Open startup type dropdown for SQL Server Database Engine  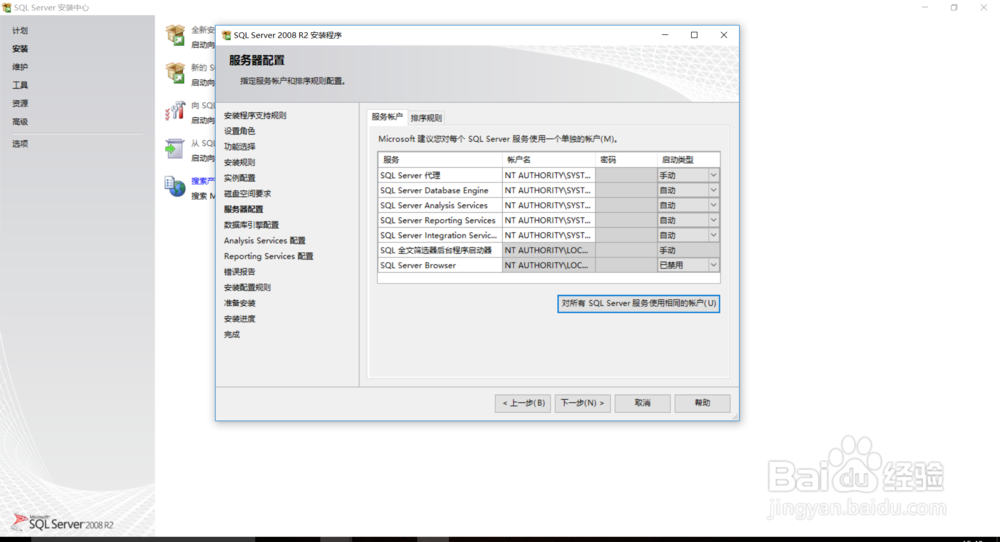pyautogui.click(x=714, y=190)
